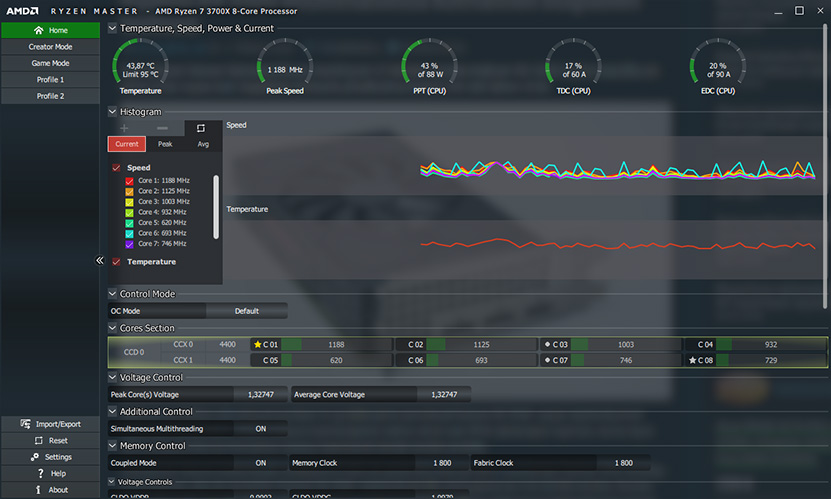Screen dimensions: 831x499
Task: Toggle the Core 5: 620 MHz checkbox
Action: click(x=129, y=223)
